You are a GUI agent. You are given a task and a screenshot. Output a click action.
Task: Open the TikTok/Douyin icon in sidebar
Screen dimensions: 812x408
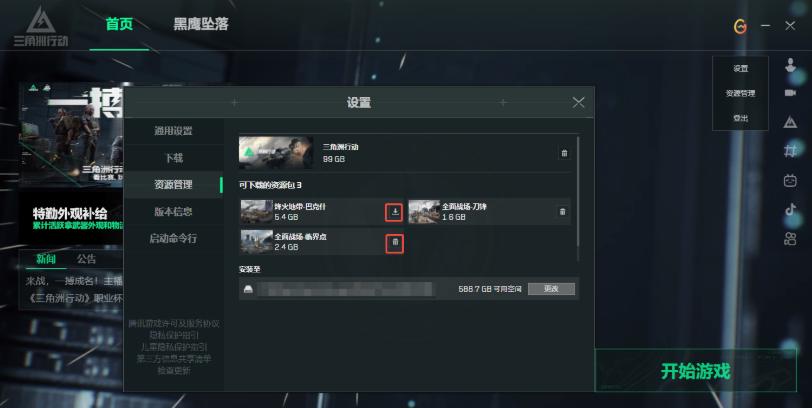click(790, 209)
